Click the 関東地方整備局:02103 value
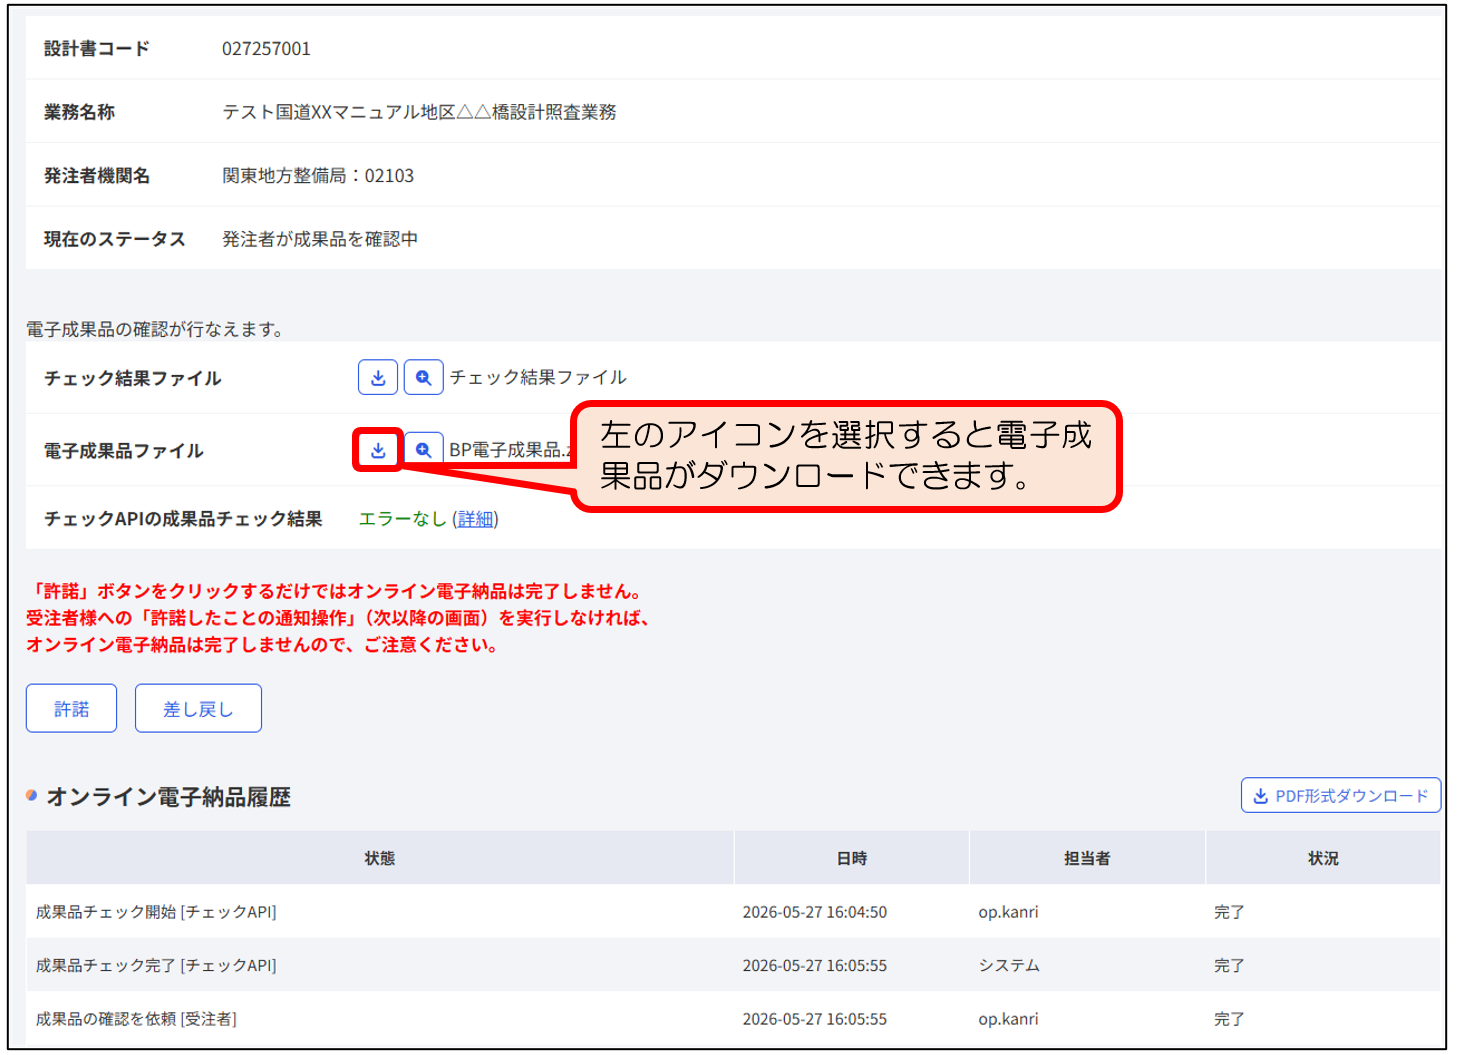 [x=318, y=176]
